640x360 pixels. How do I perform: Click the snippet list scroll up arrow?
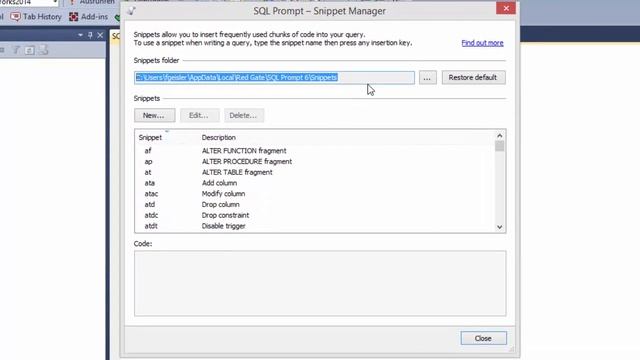pyautogui.click(x=500, y=136)
